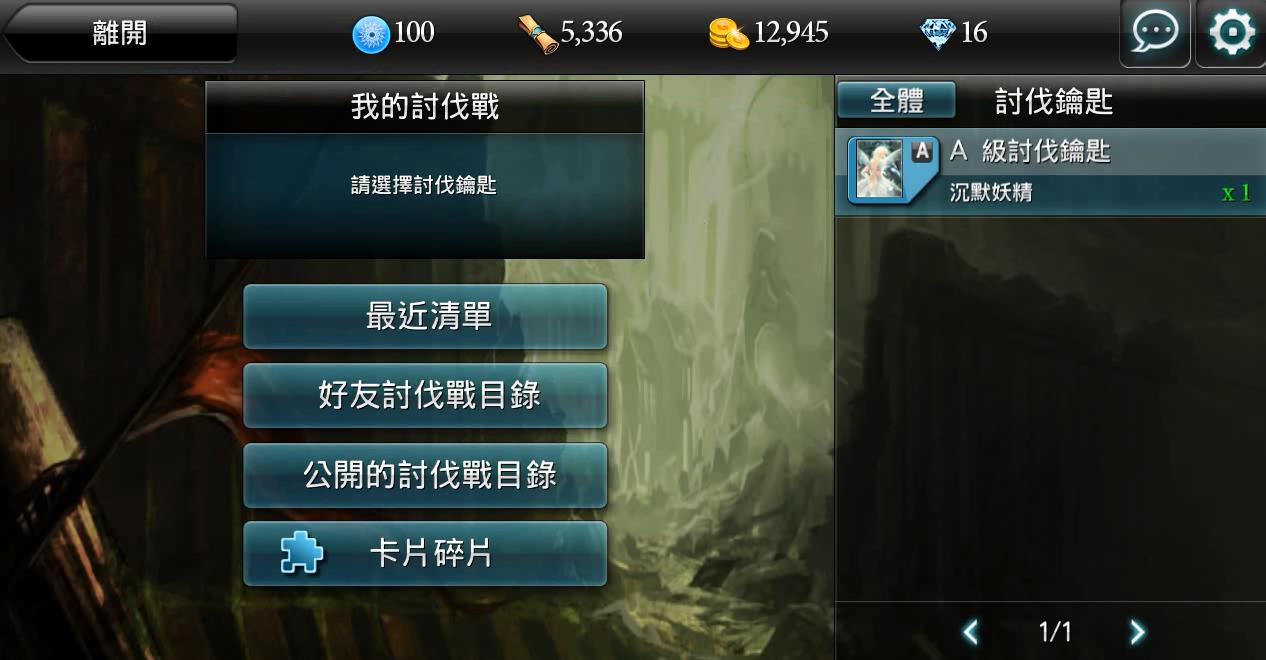Open the chat speech bubble icon
This screenshot has height=660, width=1266.
click(x=1154, y=33)
